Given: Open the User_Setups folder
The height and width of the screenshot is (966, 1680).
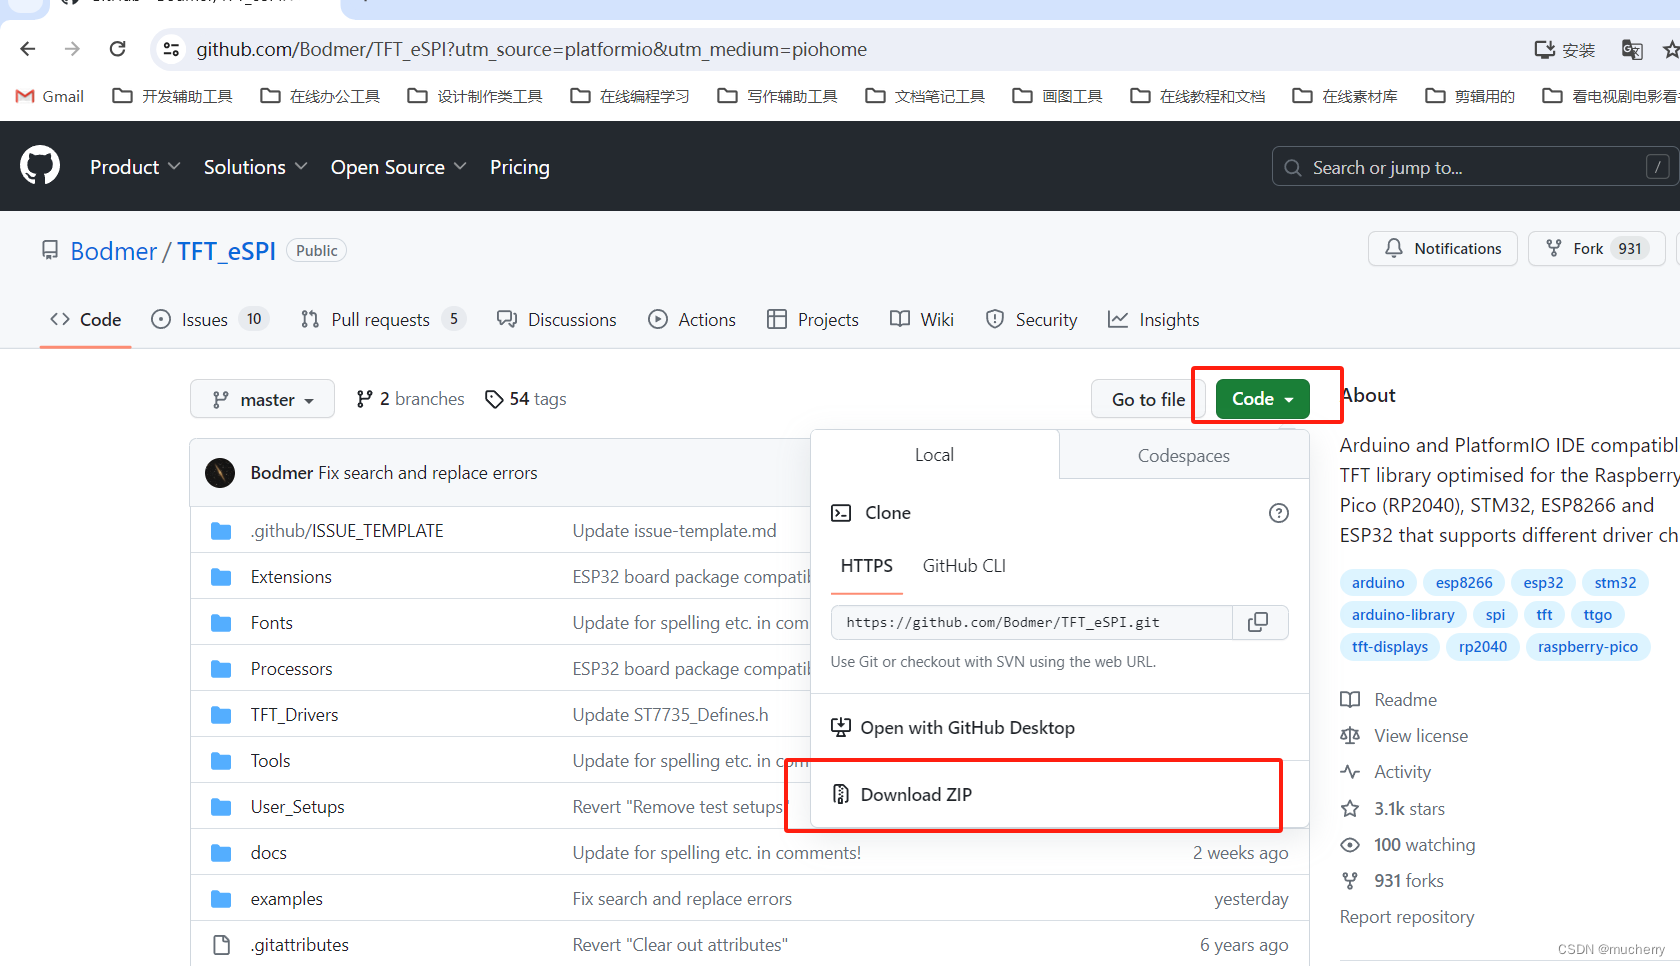Looking at the screenshot, I should [x=297, y=807].
